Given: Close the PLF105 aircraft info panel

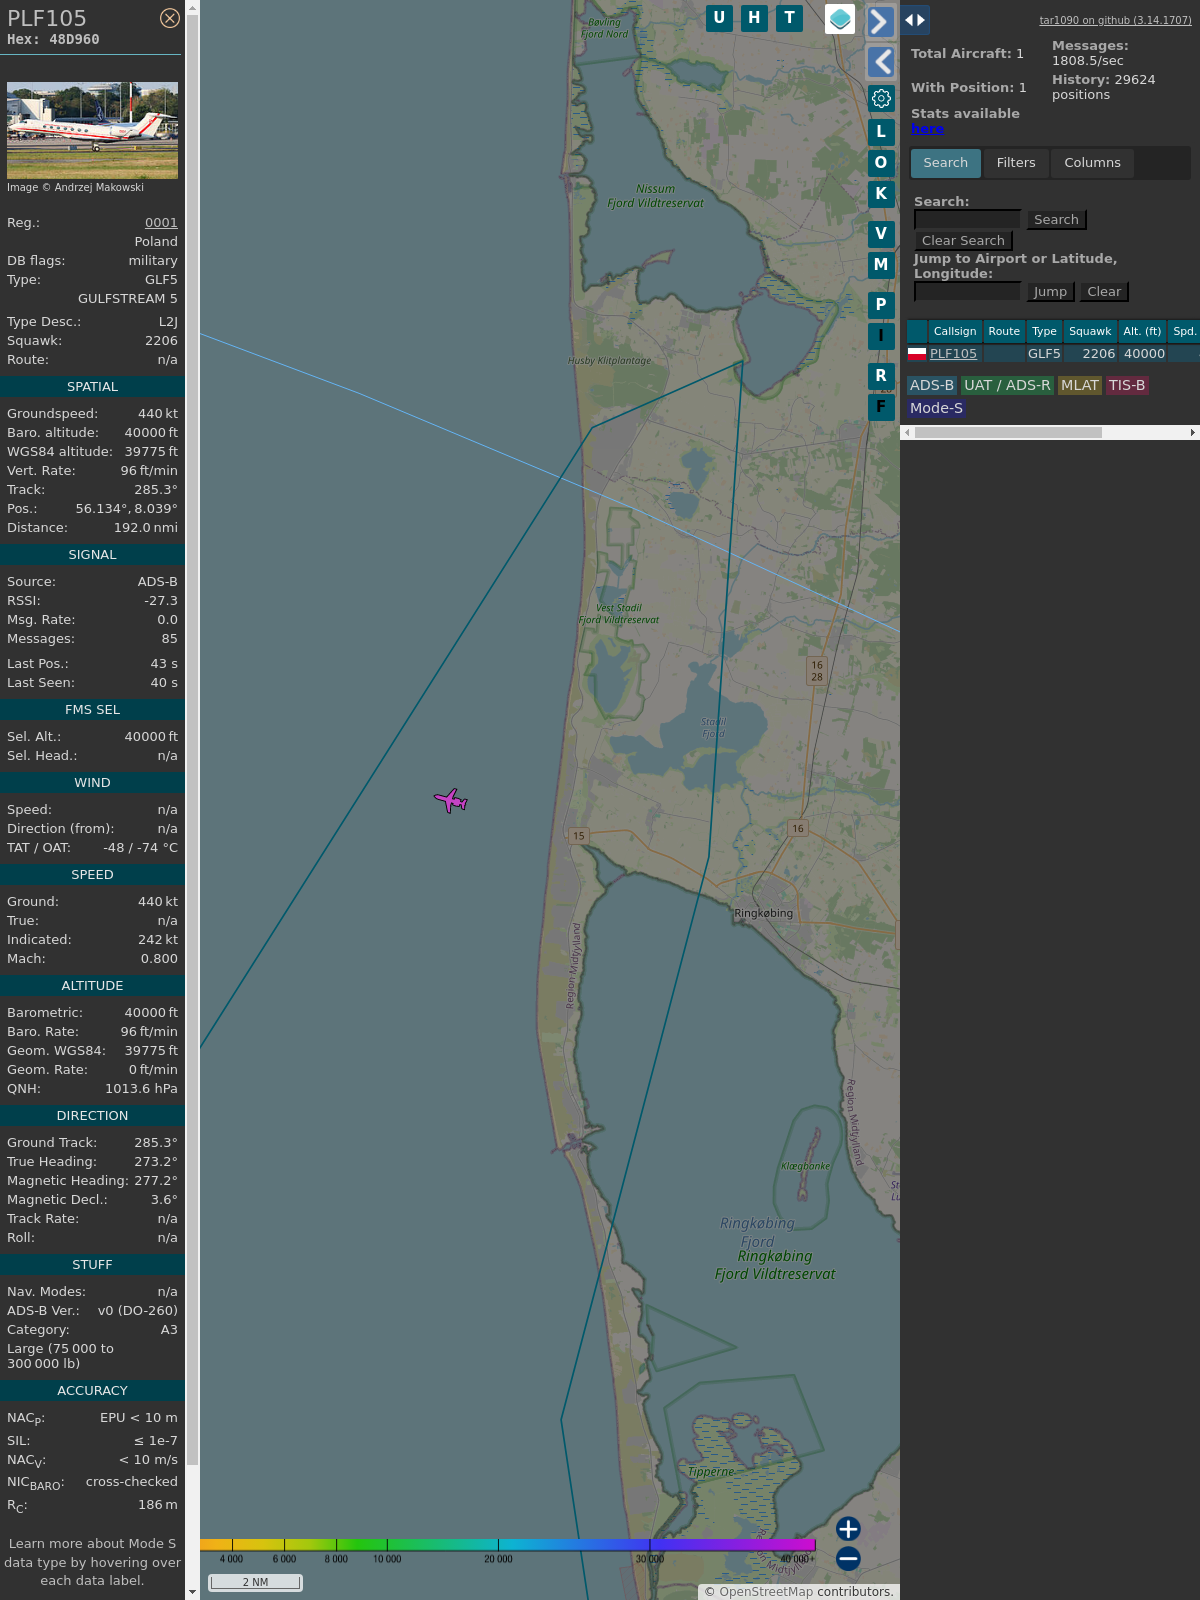Looking at the screenshot, I should 170,18.
